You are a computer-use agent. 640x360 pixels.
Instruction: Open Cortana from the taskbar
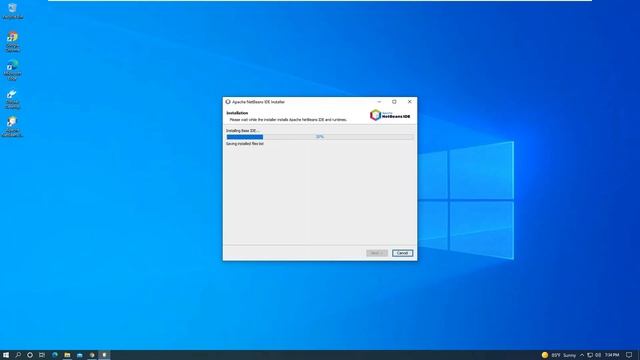30,355
